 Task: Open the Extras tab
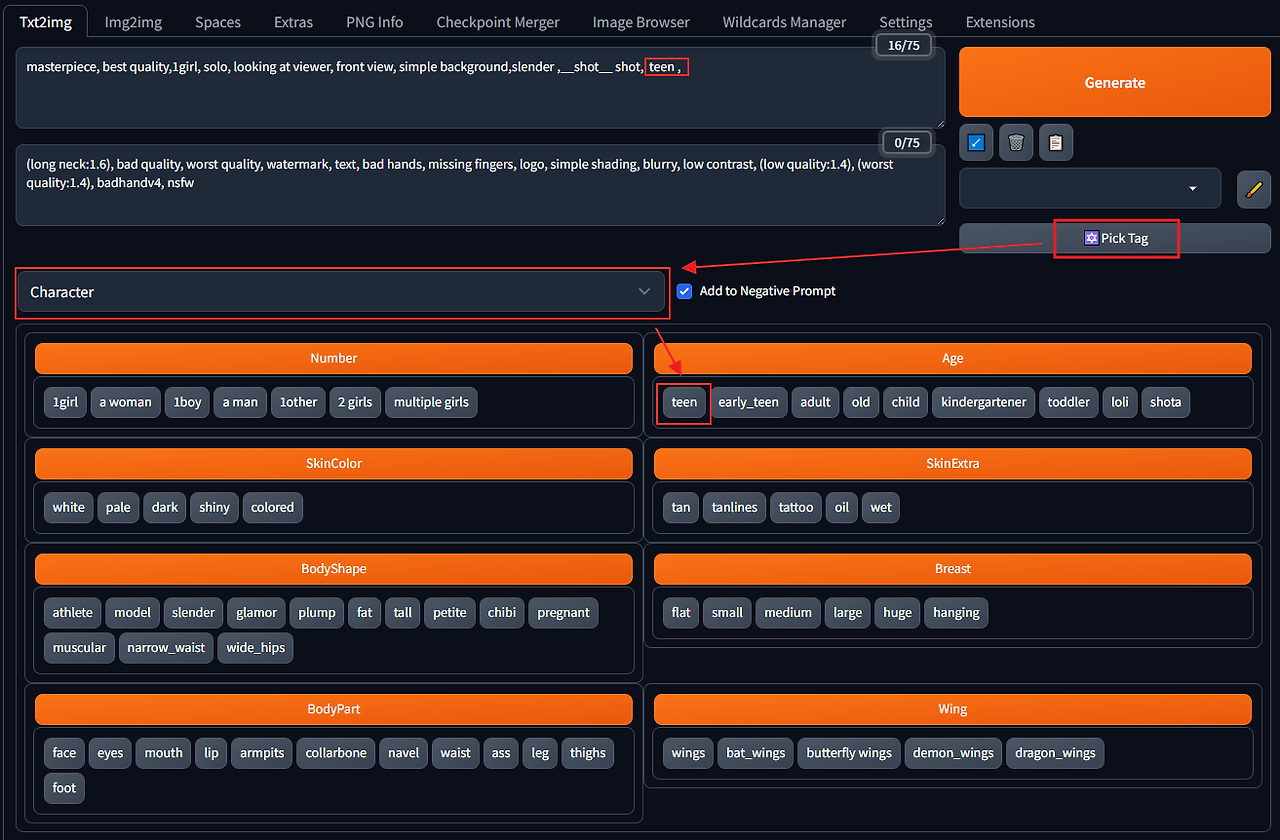tap(293, 22)
